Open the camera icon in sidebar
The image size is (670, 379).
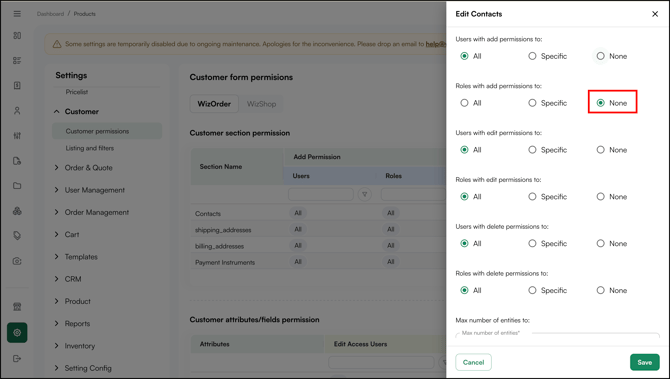[x=17, y=261]
